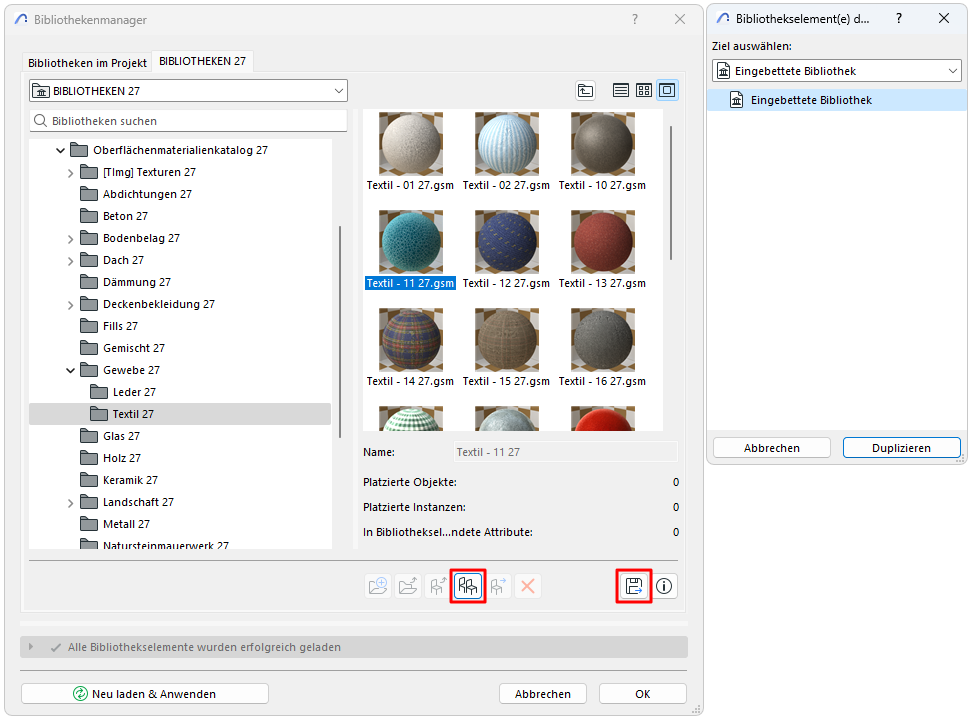Confirm with the OK button
Screen dimensions: 970x719
coord(643,694)
